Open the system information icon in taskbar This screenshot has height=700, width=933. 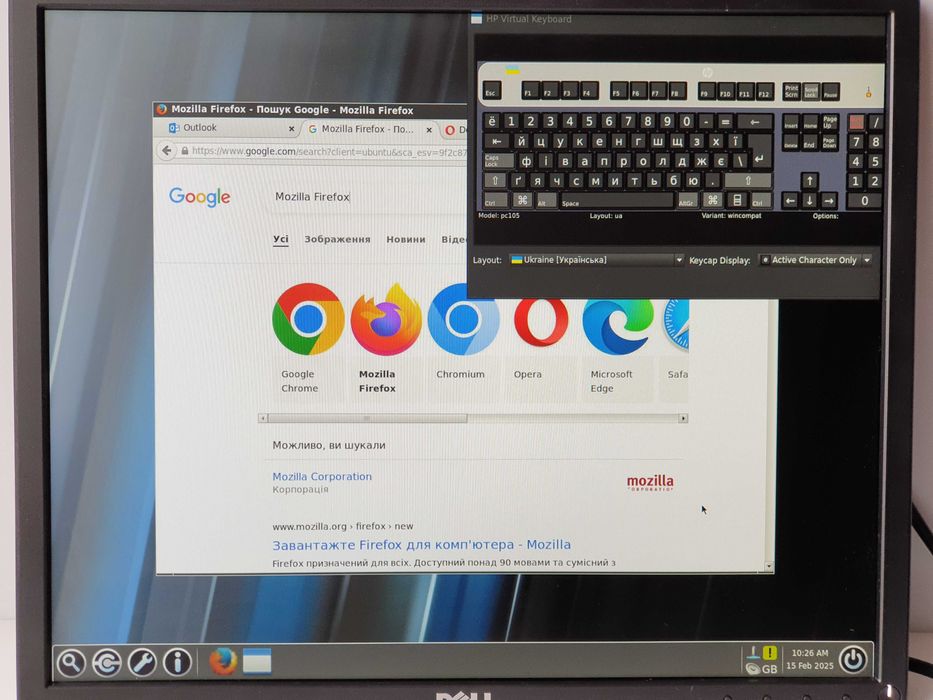pyautogui.click(x=177, y=662)
